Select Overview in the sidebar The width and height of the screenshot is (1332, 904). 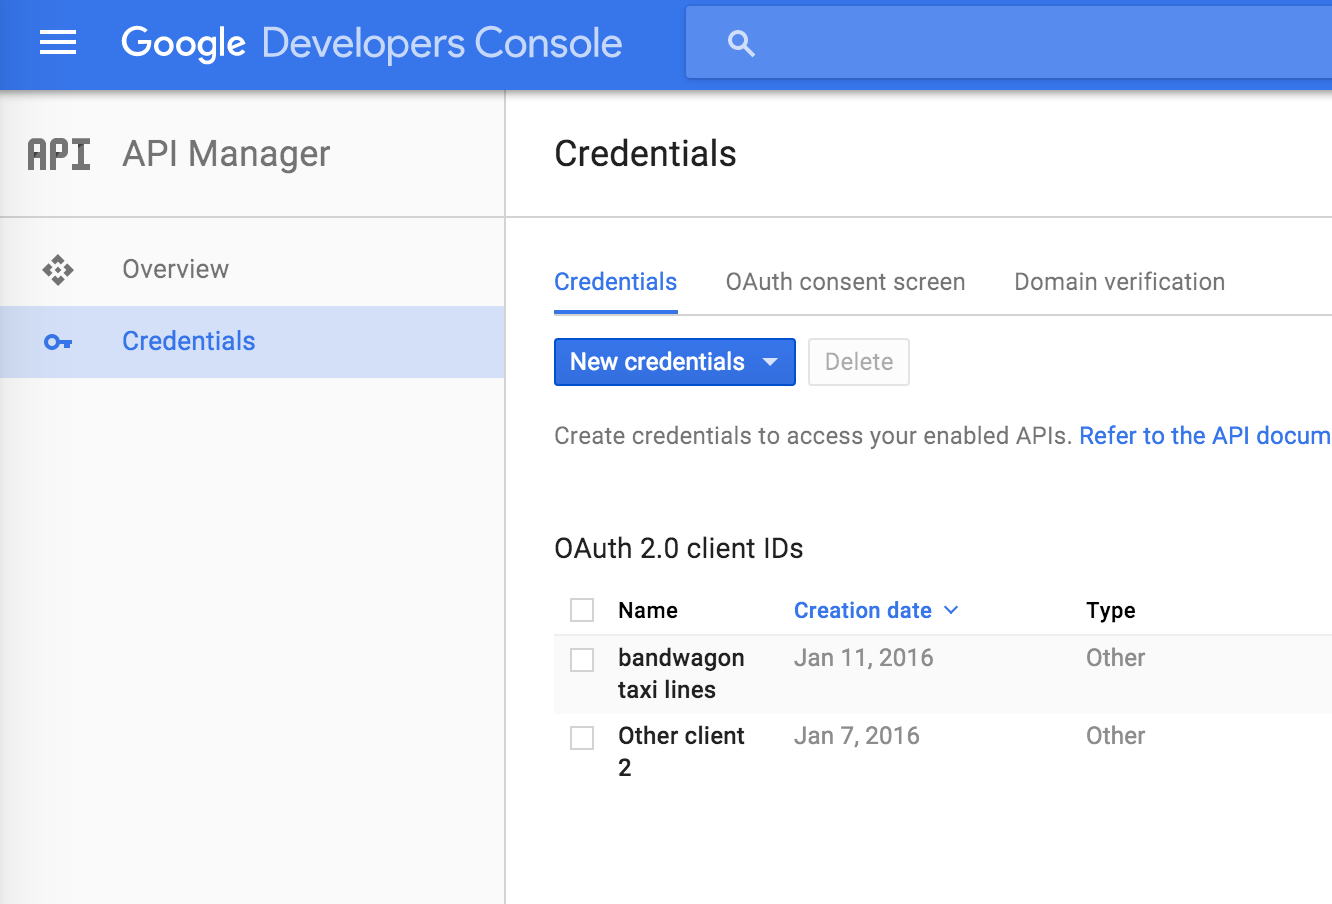point(252,269)
